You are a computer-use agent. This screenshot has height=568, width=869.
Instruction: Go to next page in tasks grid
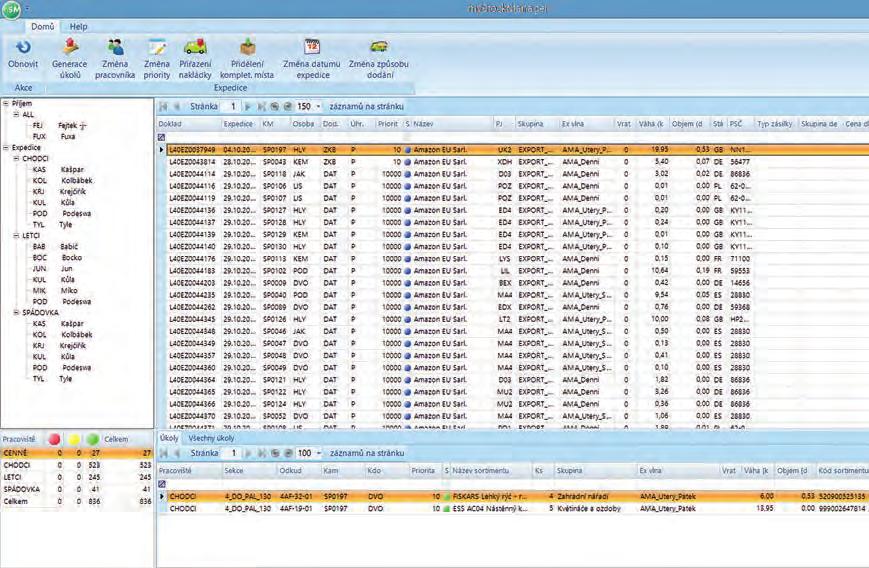pyautogui.click(x=248, y=453)
